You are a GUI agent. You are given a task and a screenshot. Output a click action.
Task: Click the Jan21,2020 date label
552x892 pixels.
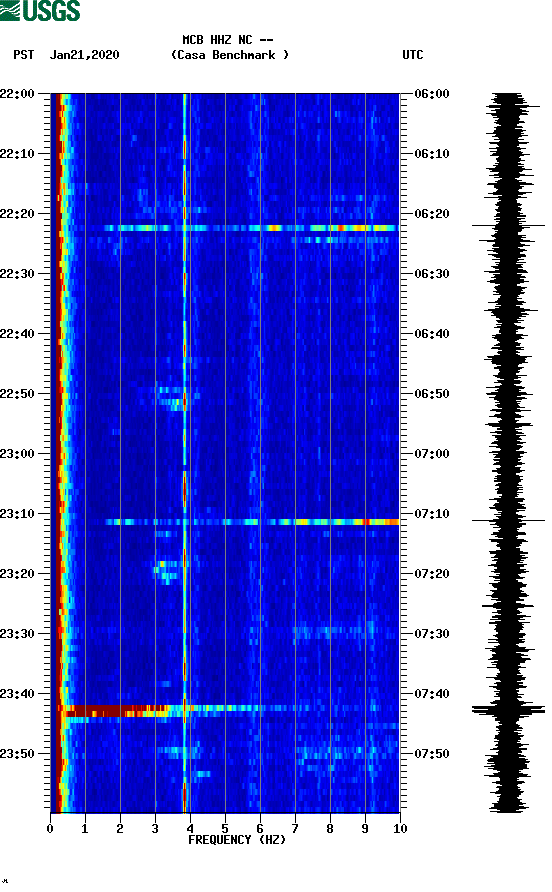coord(84,55)
